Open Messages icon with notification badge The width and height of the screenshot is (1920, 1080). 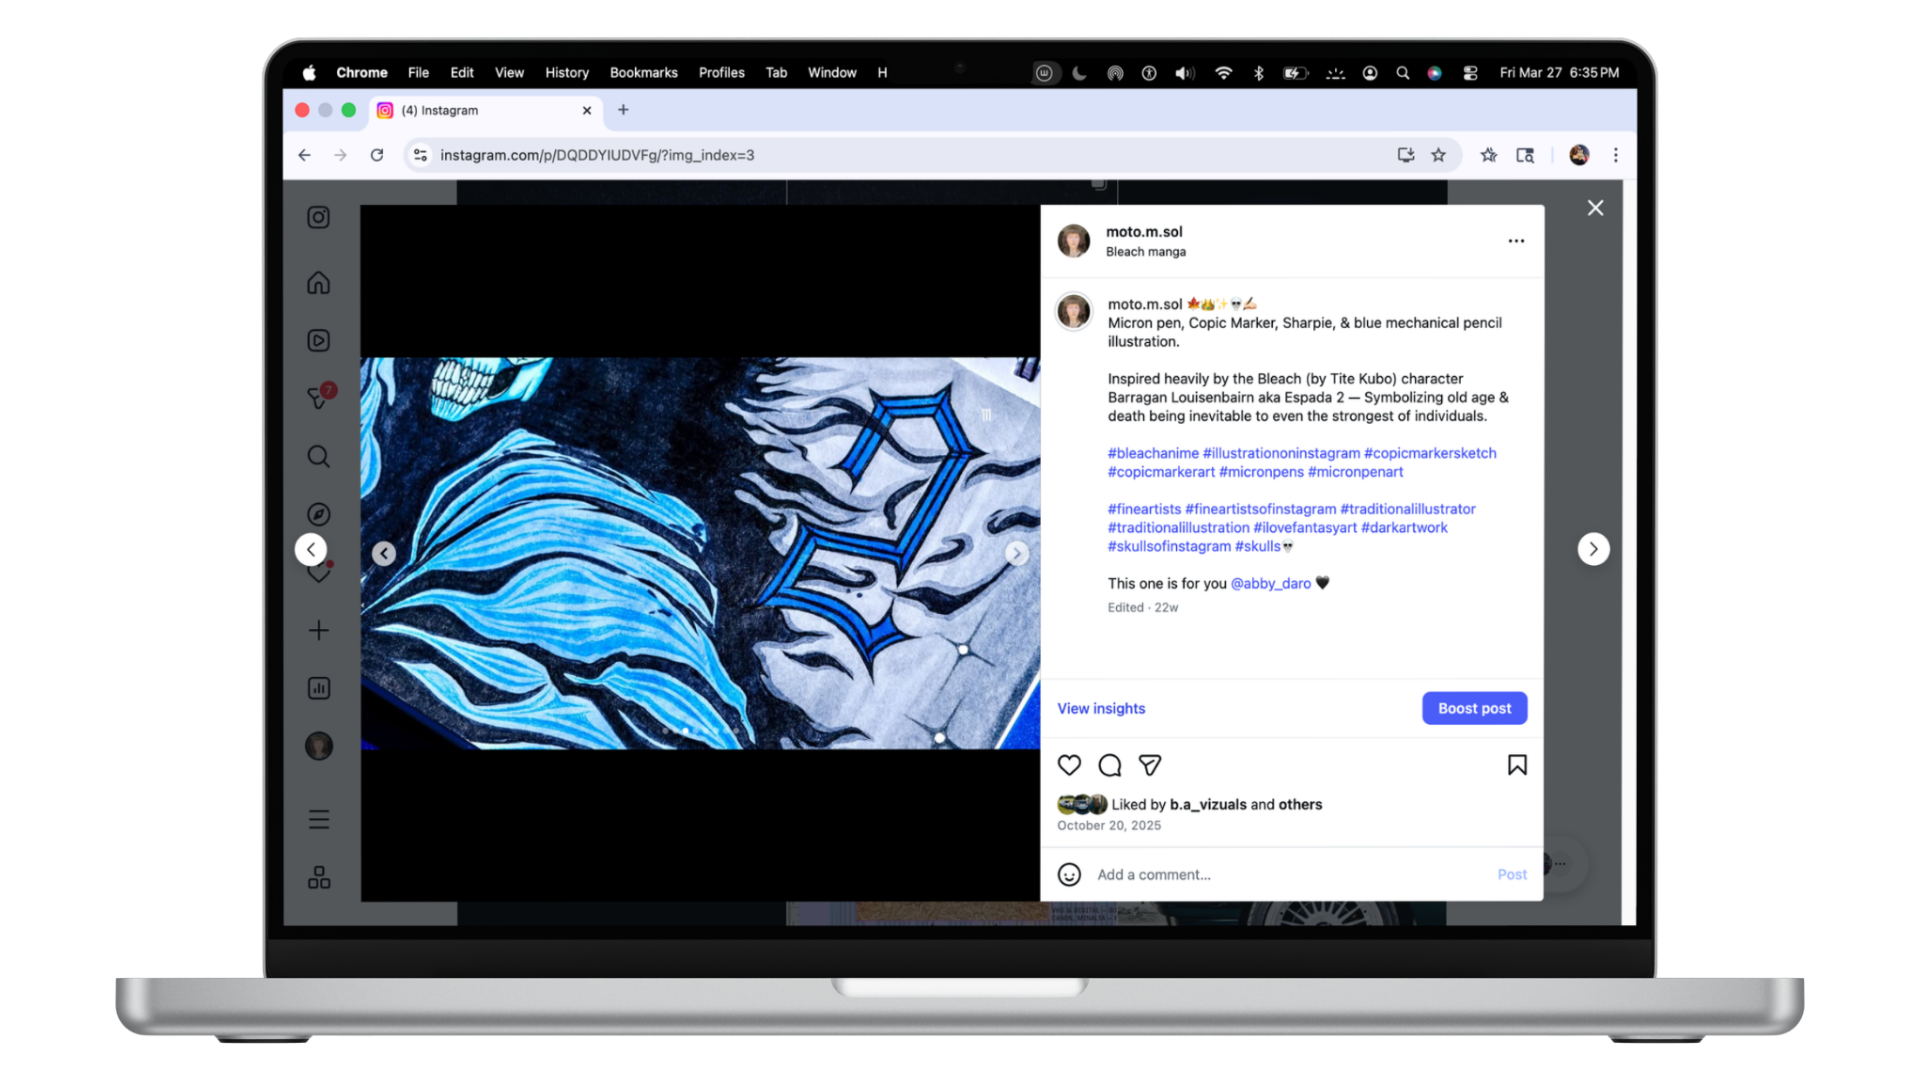[x=318, y=398]
